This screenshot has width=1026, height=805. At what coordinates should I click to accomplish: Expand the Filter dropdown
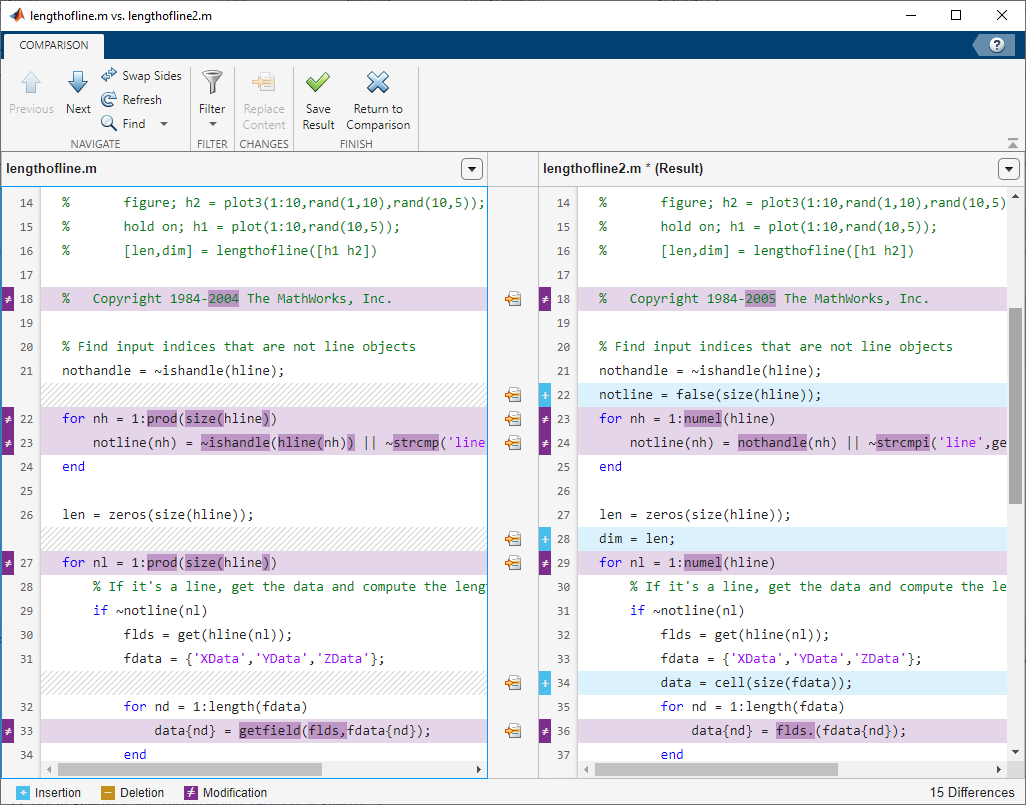212,124
